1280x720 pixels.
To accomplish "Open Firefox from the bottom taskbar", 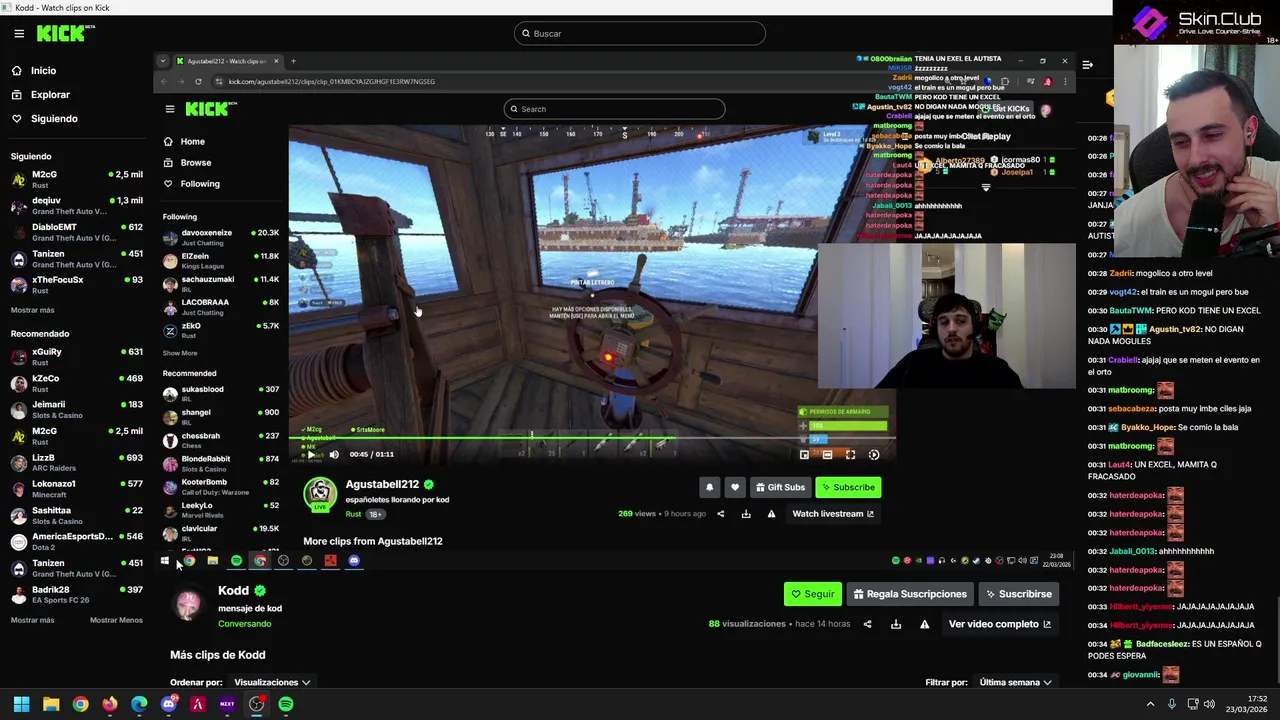I will (x=110, y=704).
